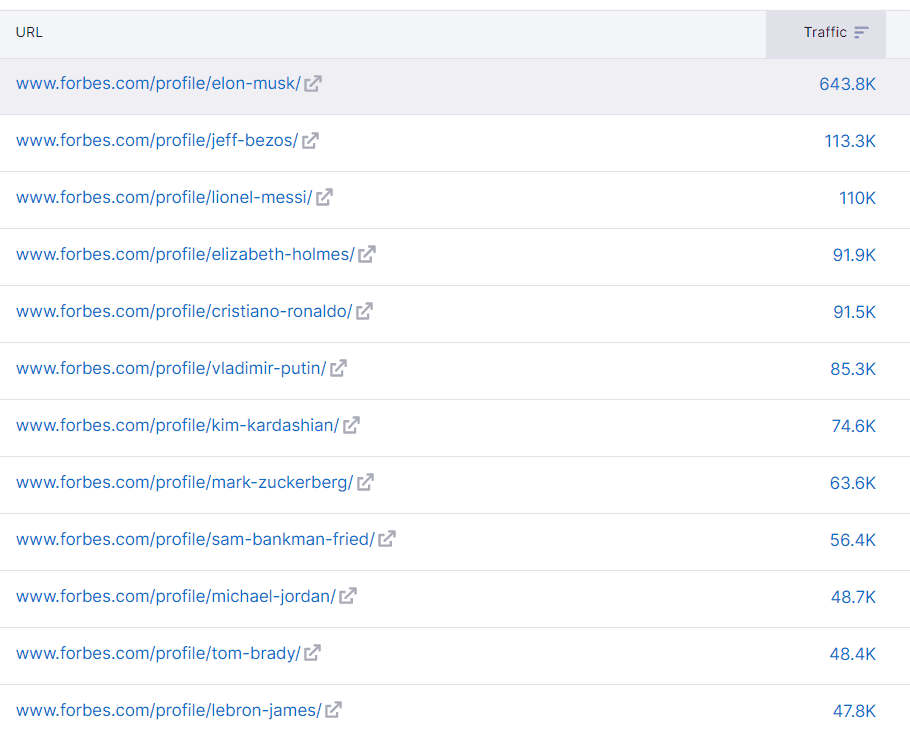Click the Traffic sort icon
The image size is (910, 733).
click(x=861, y=33)
